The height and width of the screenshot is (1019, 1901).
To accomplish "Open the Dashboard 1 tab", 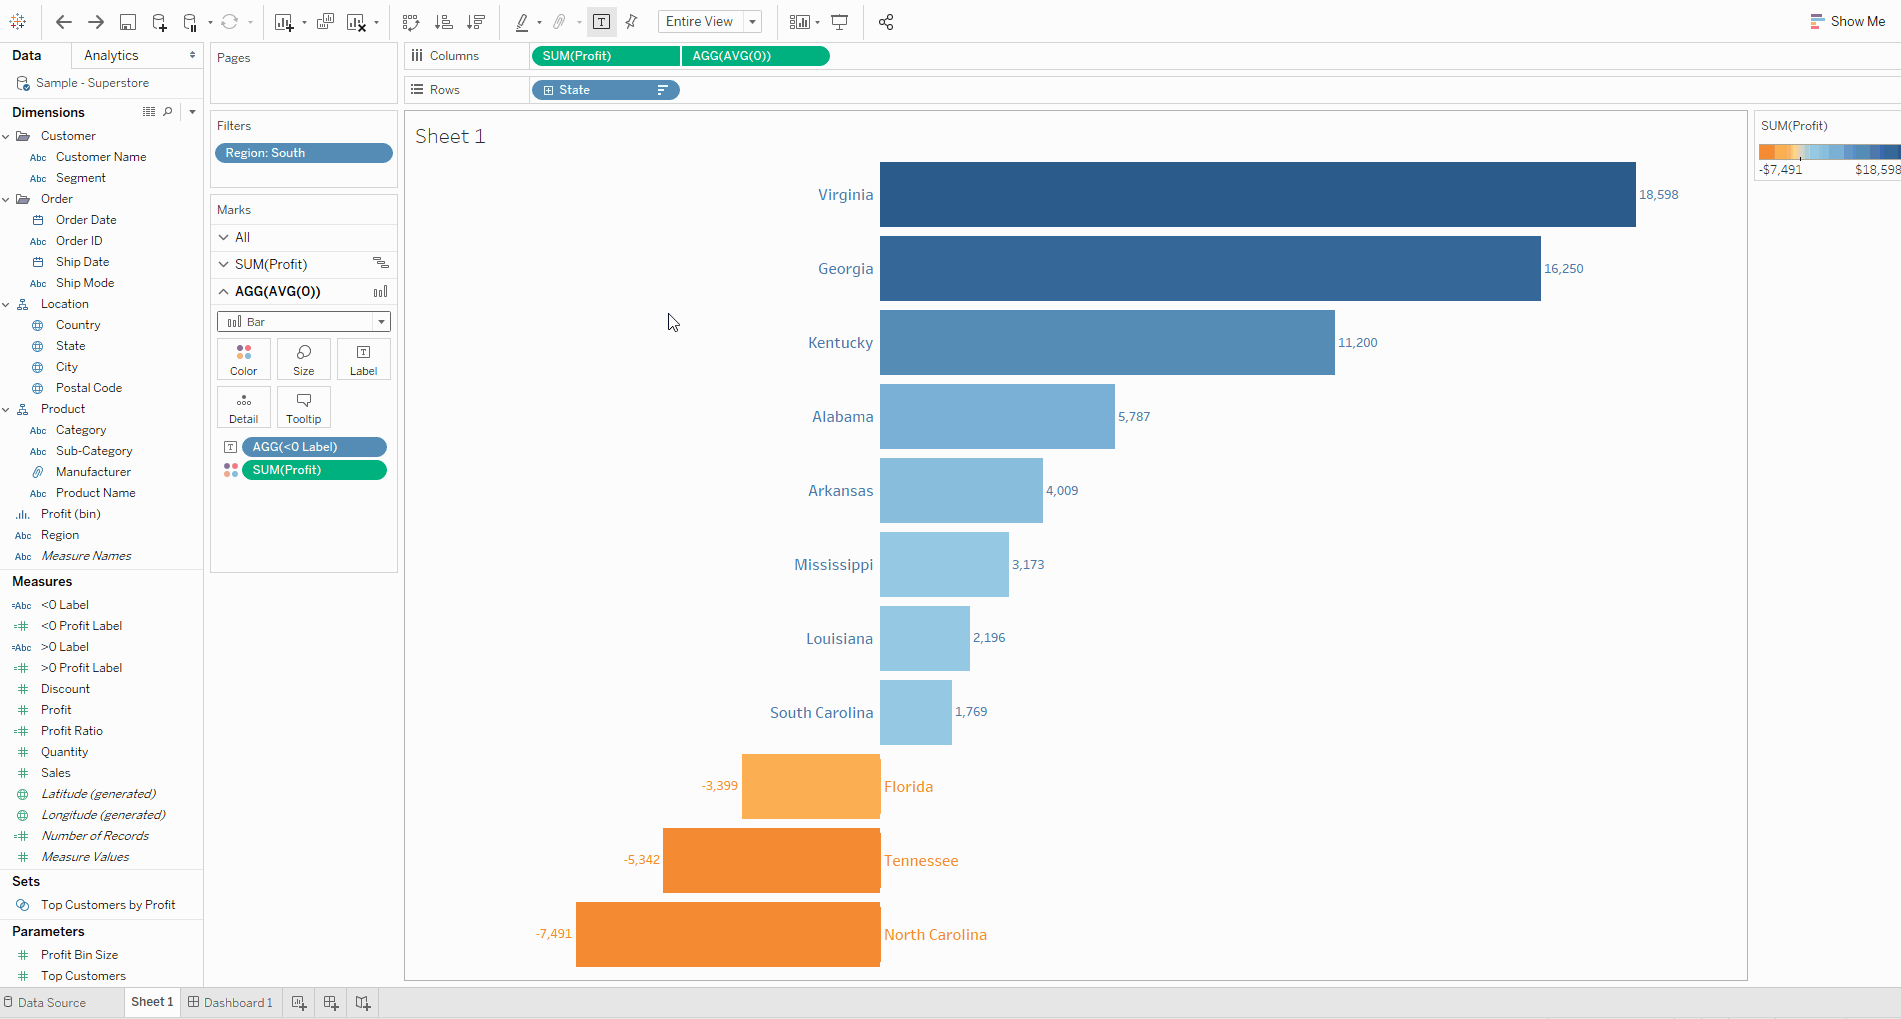I will coord(230,1002).
